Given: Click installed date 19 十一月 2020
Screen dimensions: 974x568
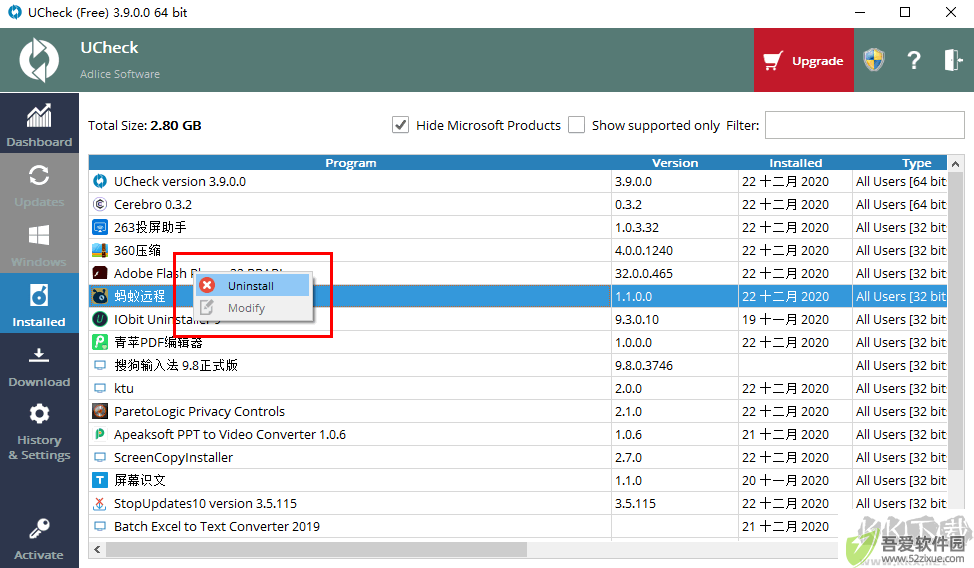Looking at the screenshot, I should [x=785, y=319].
